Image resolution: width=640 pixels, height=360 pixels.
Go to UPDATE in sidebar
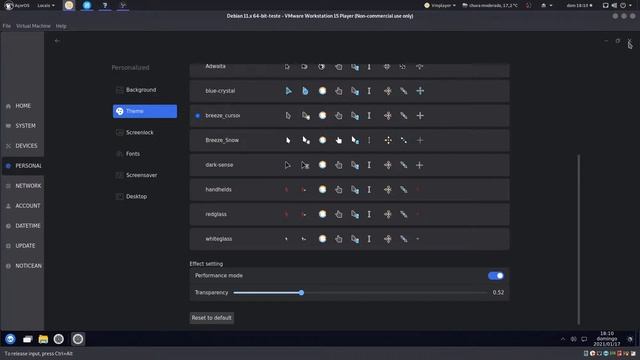click(x=23, y=246)
